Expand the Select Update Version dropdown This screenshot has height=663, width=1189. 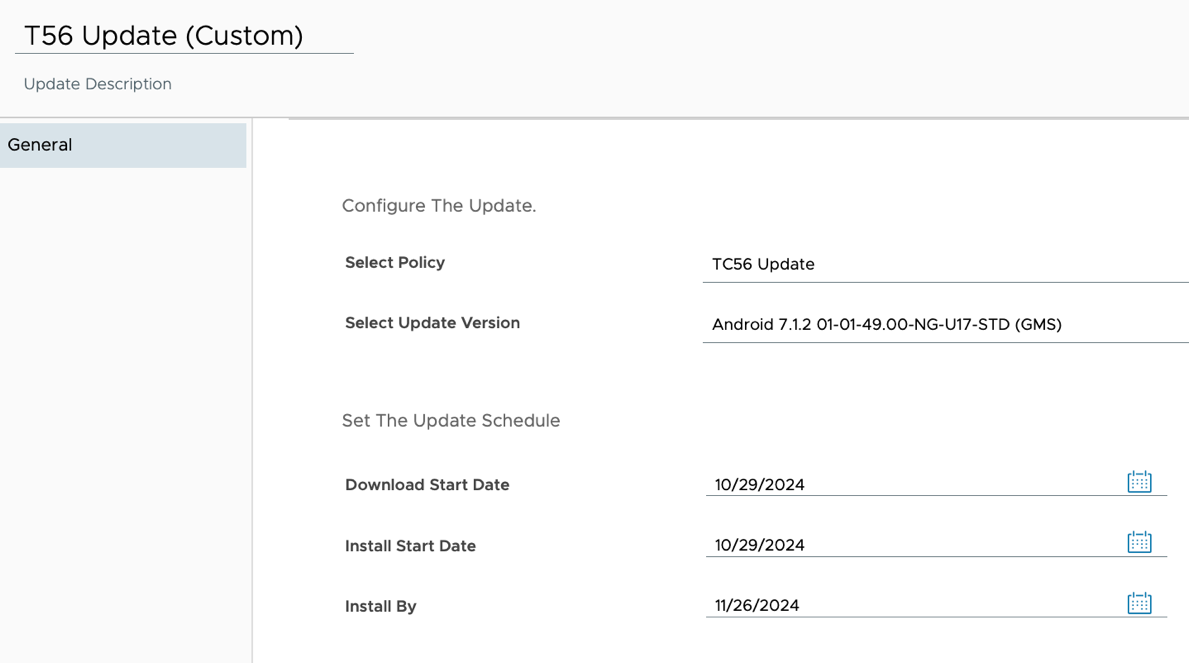point(944,324)
